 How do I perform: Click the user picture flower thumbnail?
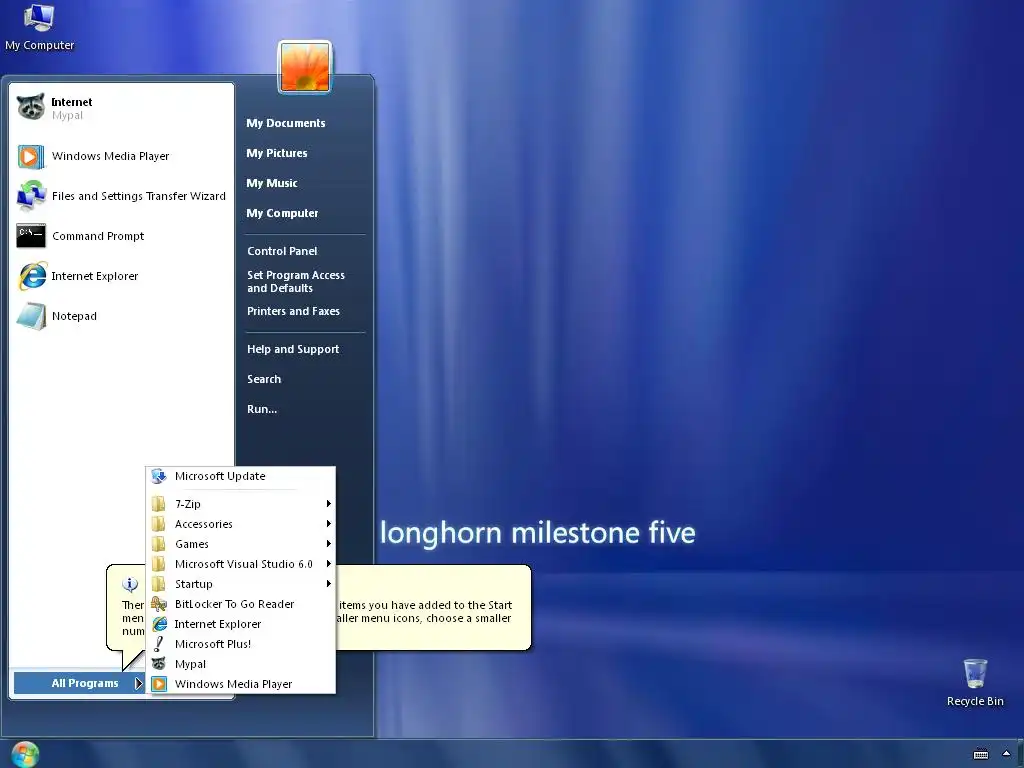click(305, 67)
